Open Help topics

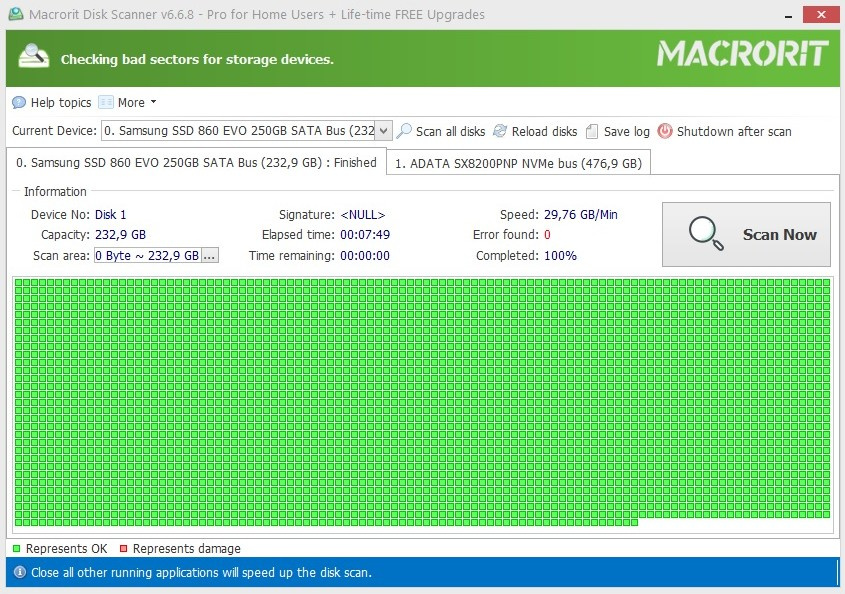(52, 102)
